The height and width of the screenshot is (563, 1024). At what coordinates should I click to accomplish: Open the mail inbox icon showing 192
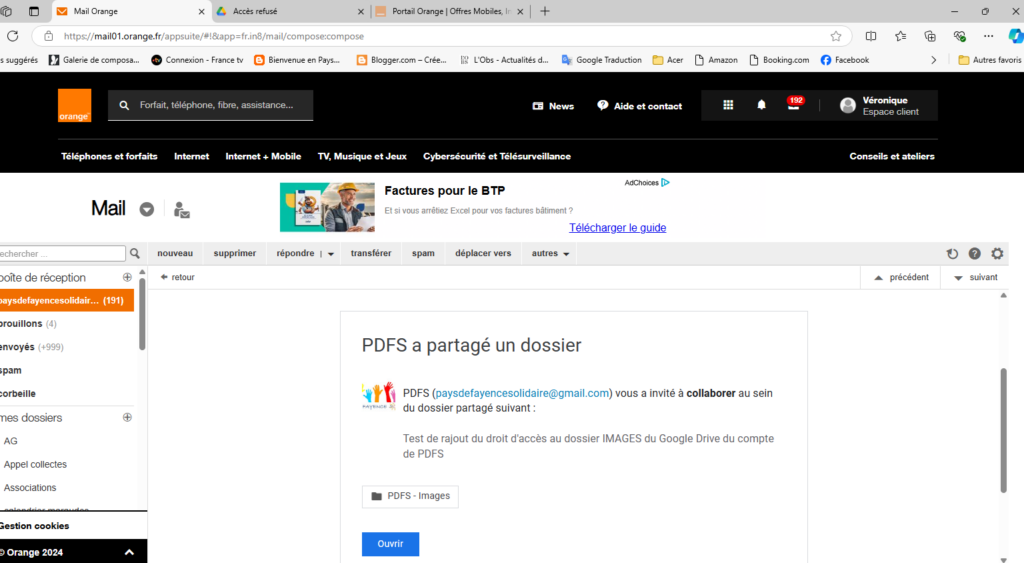tap(794, 105)
